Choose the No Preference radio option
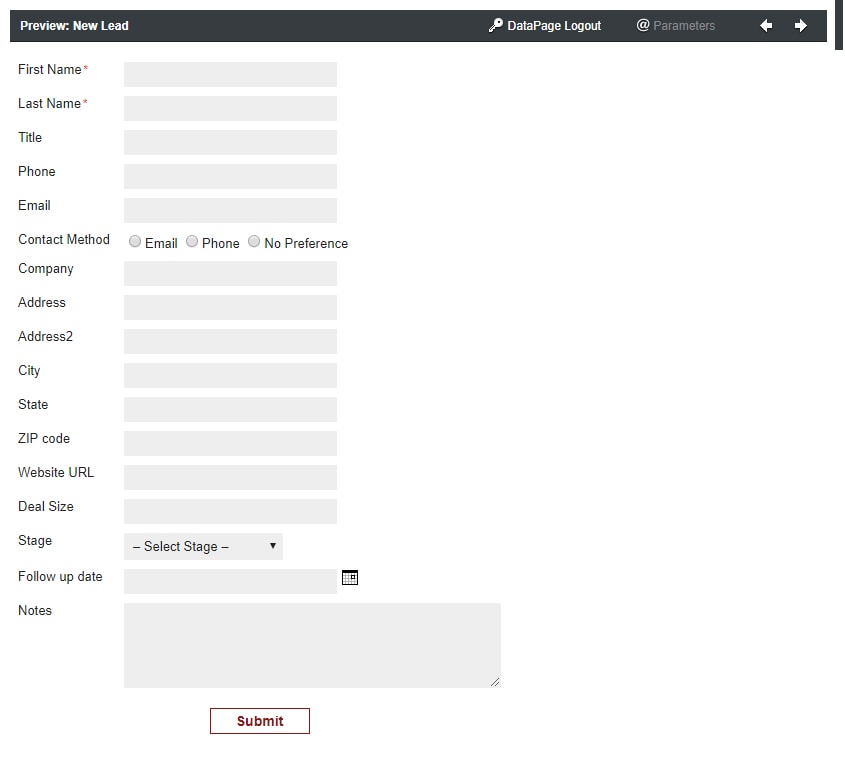Image resolution: width=845 pixels, height=775 pixels. pos(254,242)
